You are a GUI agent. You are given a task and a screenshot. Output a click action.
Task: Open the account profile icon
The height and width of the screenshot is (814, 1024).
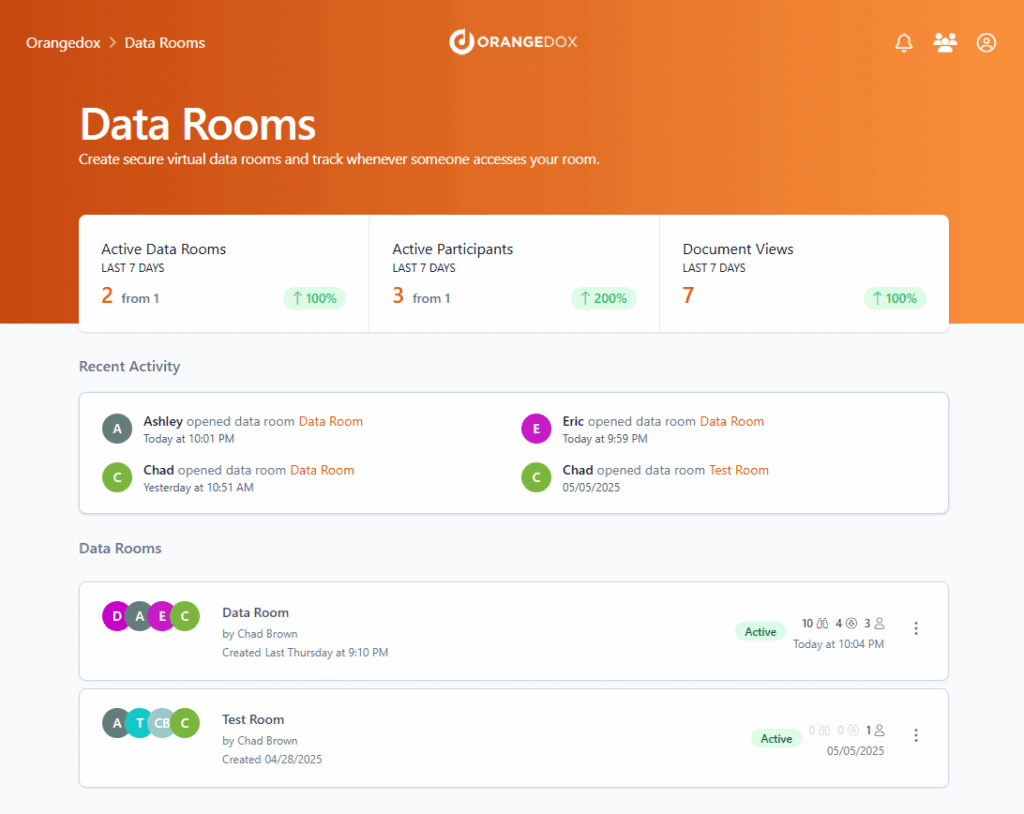(x=986, y=42)
